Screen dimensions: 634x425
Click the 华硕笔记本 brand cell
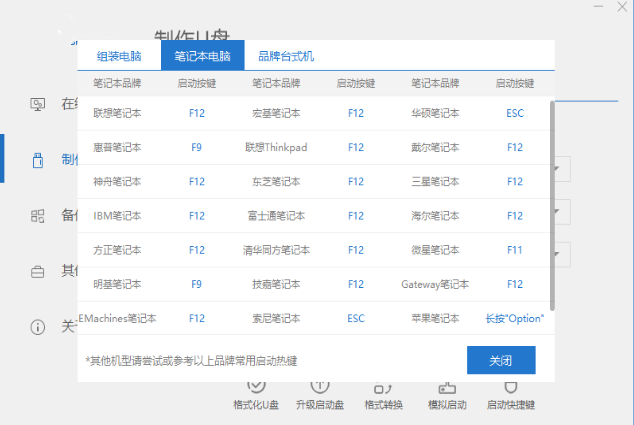tap(435, 113)
